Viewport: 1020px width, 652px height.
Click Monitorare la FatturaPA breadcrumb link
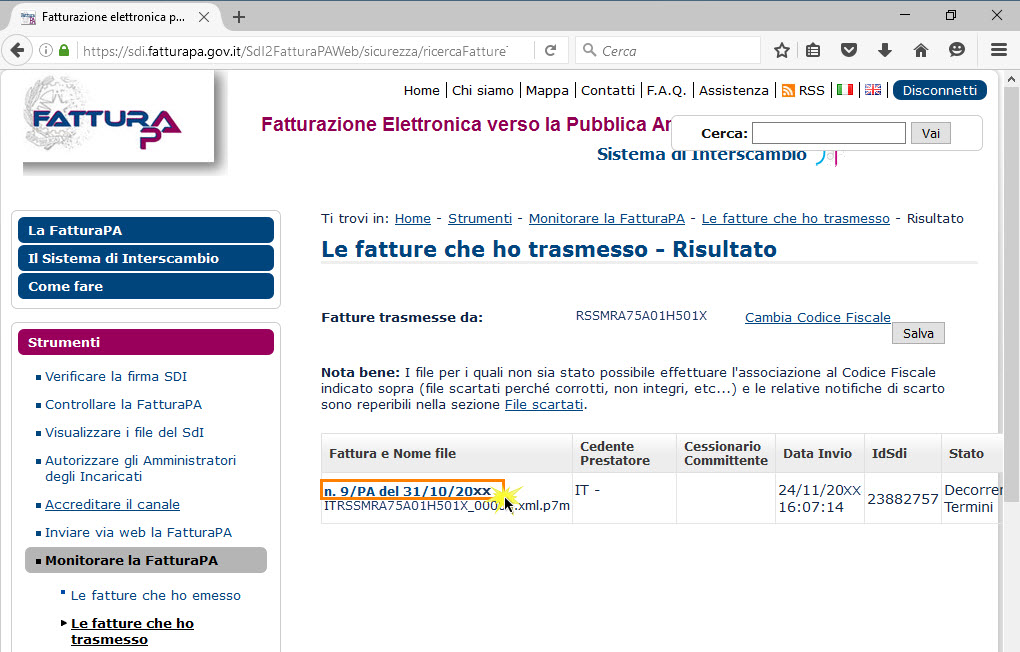[607, 219]
